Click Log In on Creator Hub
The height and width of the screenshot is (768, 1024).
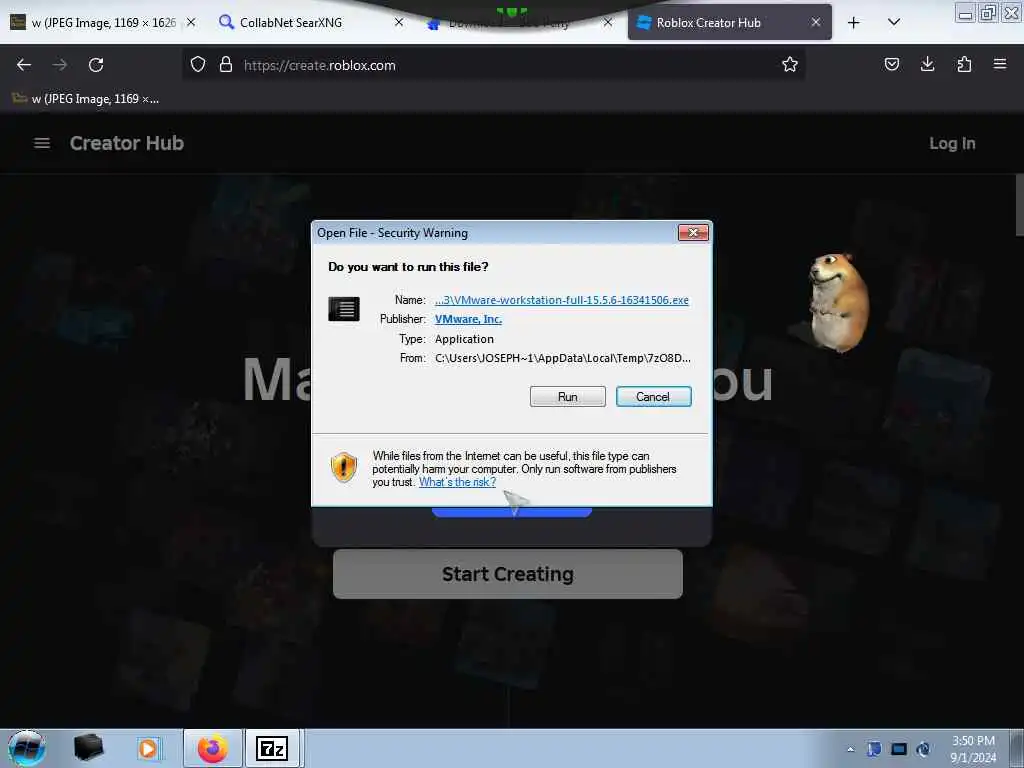click(952, 144)
